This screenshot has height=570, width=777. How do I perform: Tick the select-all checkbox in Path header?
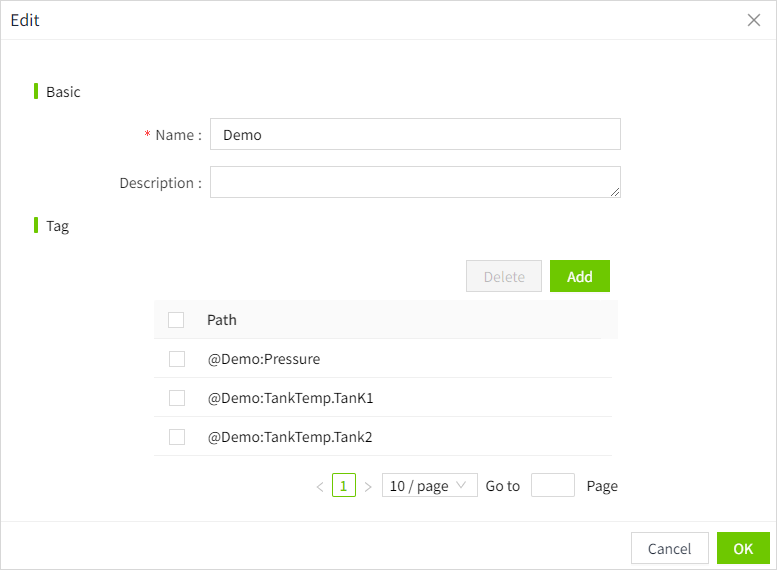coord(177,320)
